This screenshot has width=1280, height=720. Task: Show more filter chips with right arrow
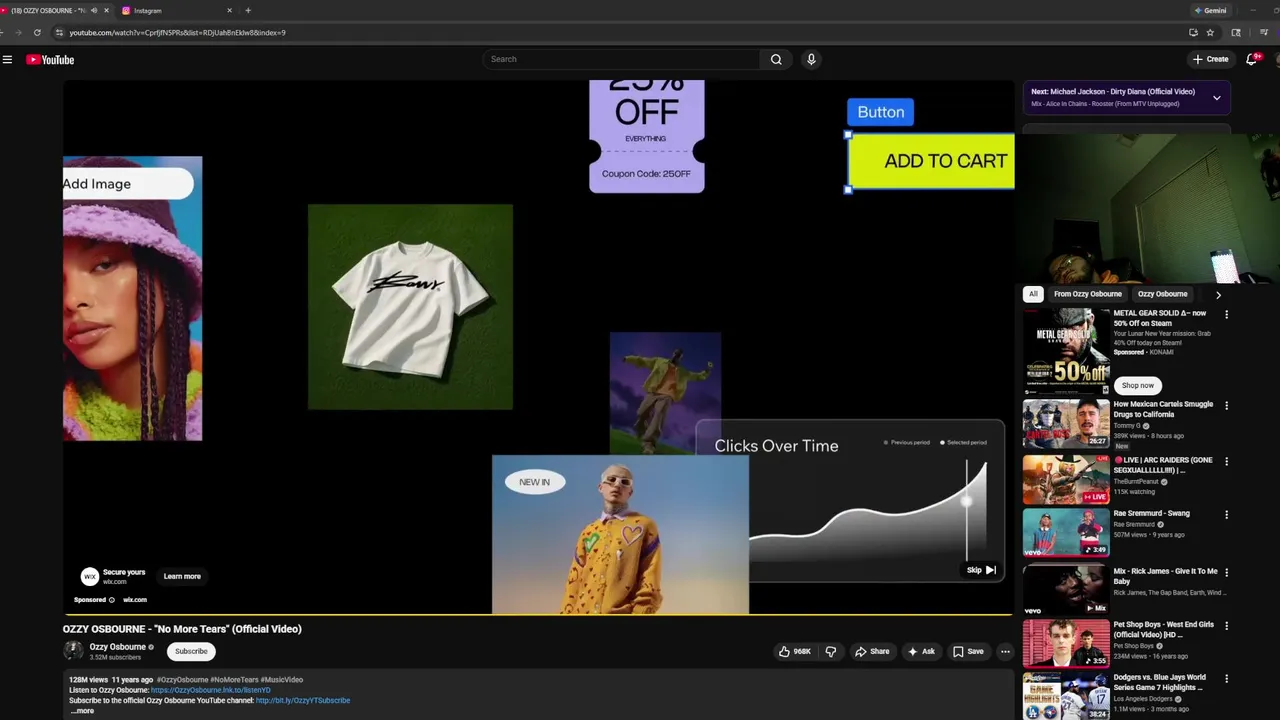click(1218, 295)
